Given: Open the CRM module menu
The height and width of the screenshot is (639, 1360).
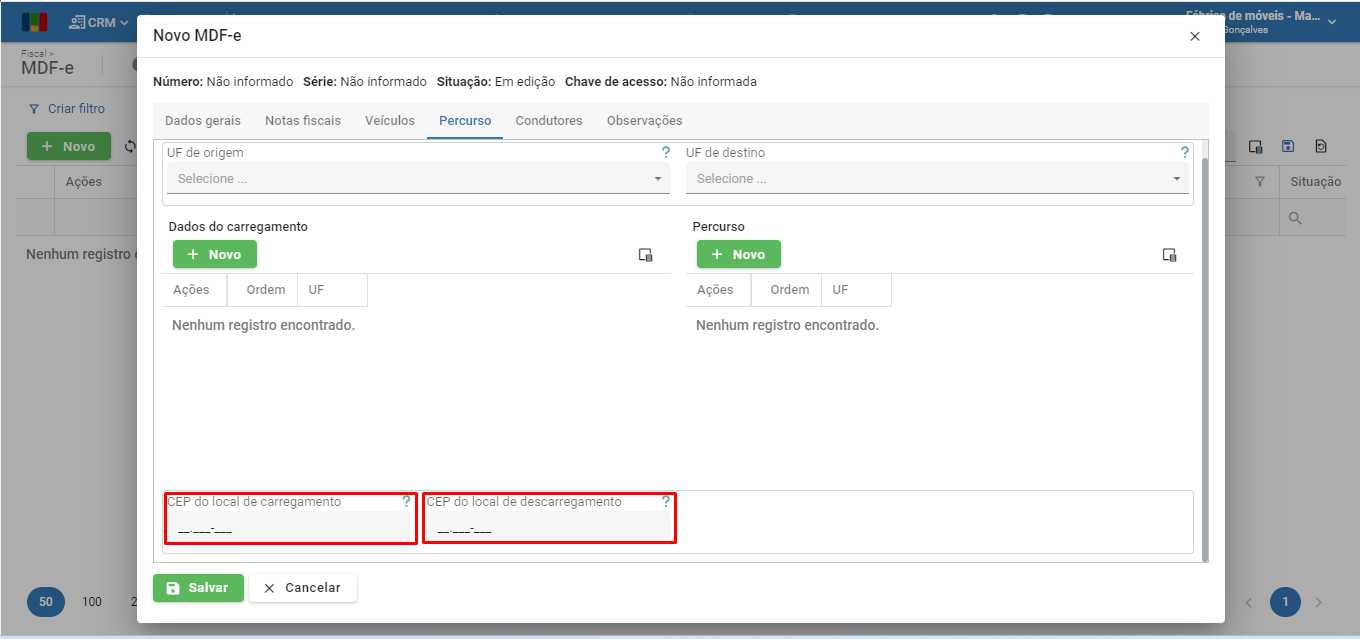Looking at the screenshot, I should click(x=99, y=22).
